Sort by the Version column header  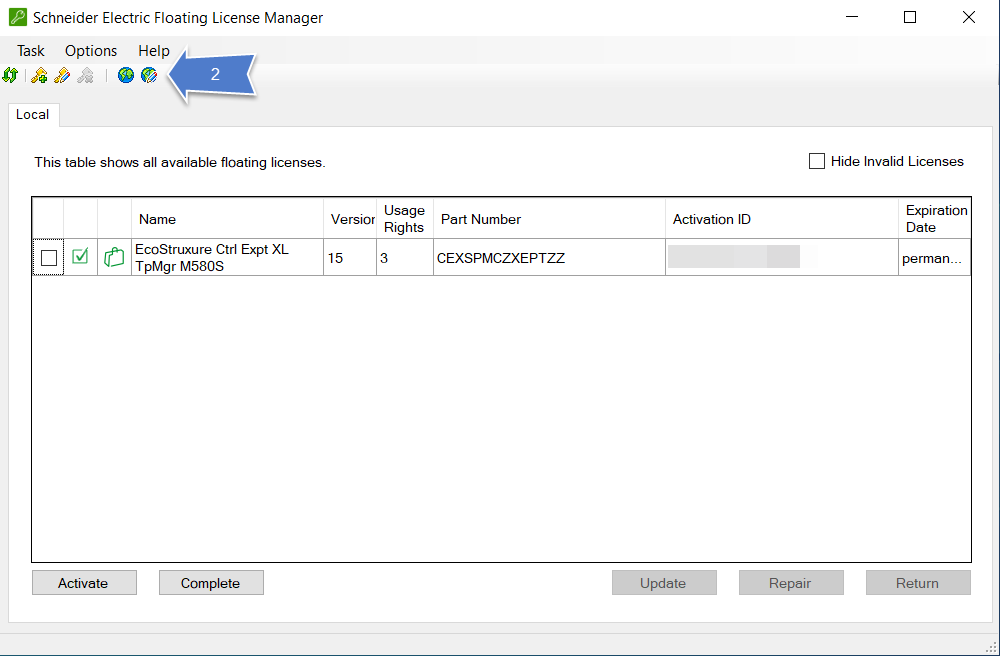point(350,219)
